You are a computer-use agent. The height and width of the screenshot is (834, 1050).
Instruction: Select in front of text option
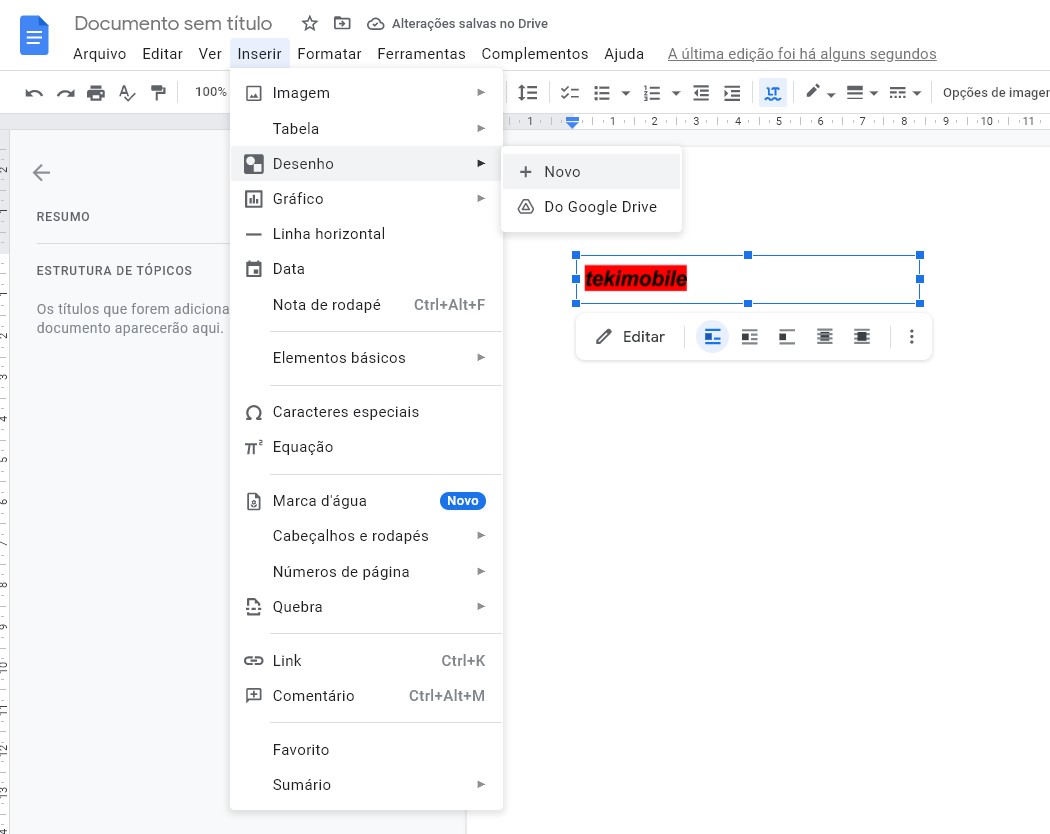[862, 336]
